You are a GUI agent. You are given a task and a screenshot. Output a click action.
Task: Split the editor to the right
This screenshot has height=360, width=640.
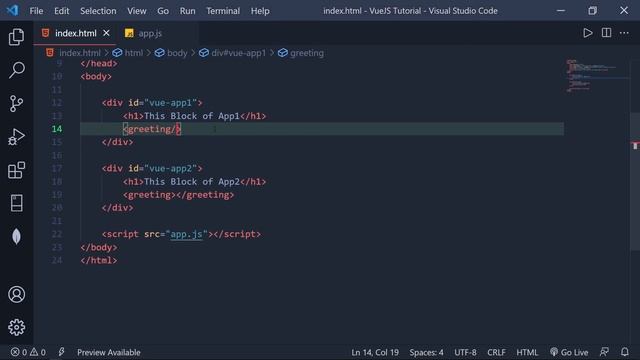point(606,33)
